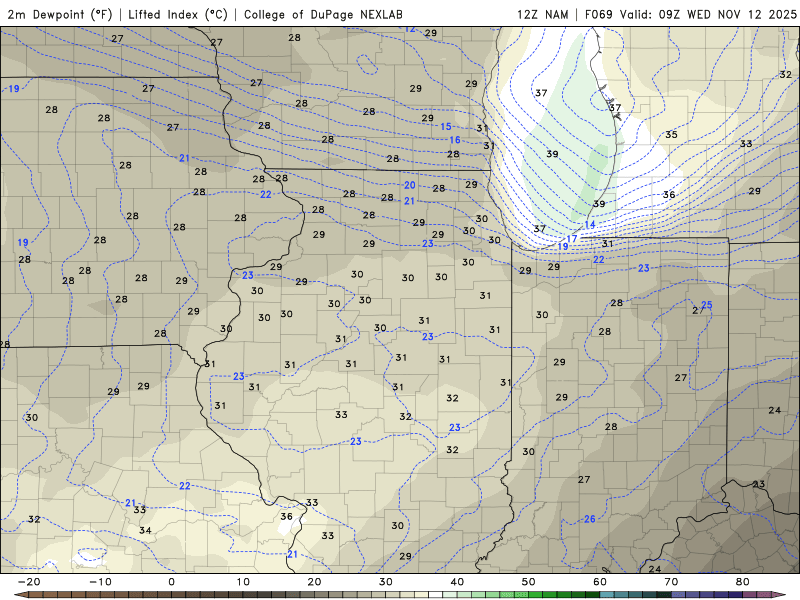Click the '80' colorbar label
Screen dimensions: 800x600
(743, 582)
